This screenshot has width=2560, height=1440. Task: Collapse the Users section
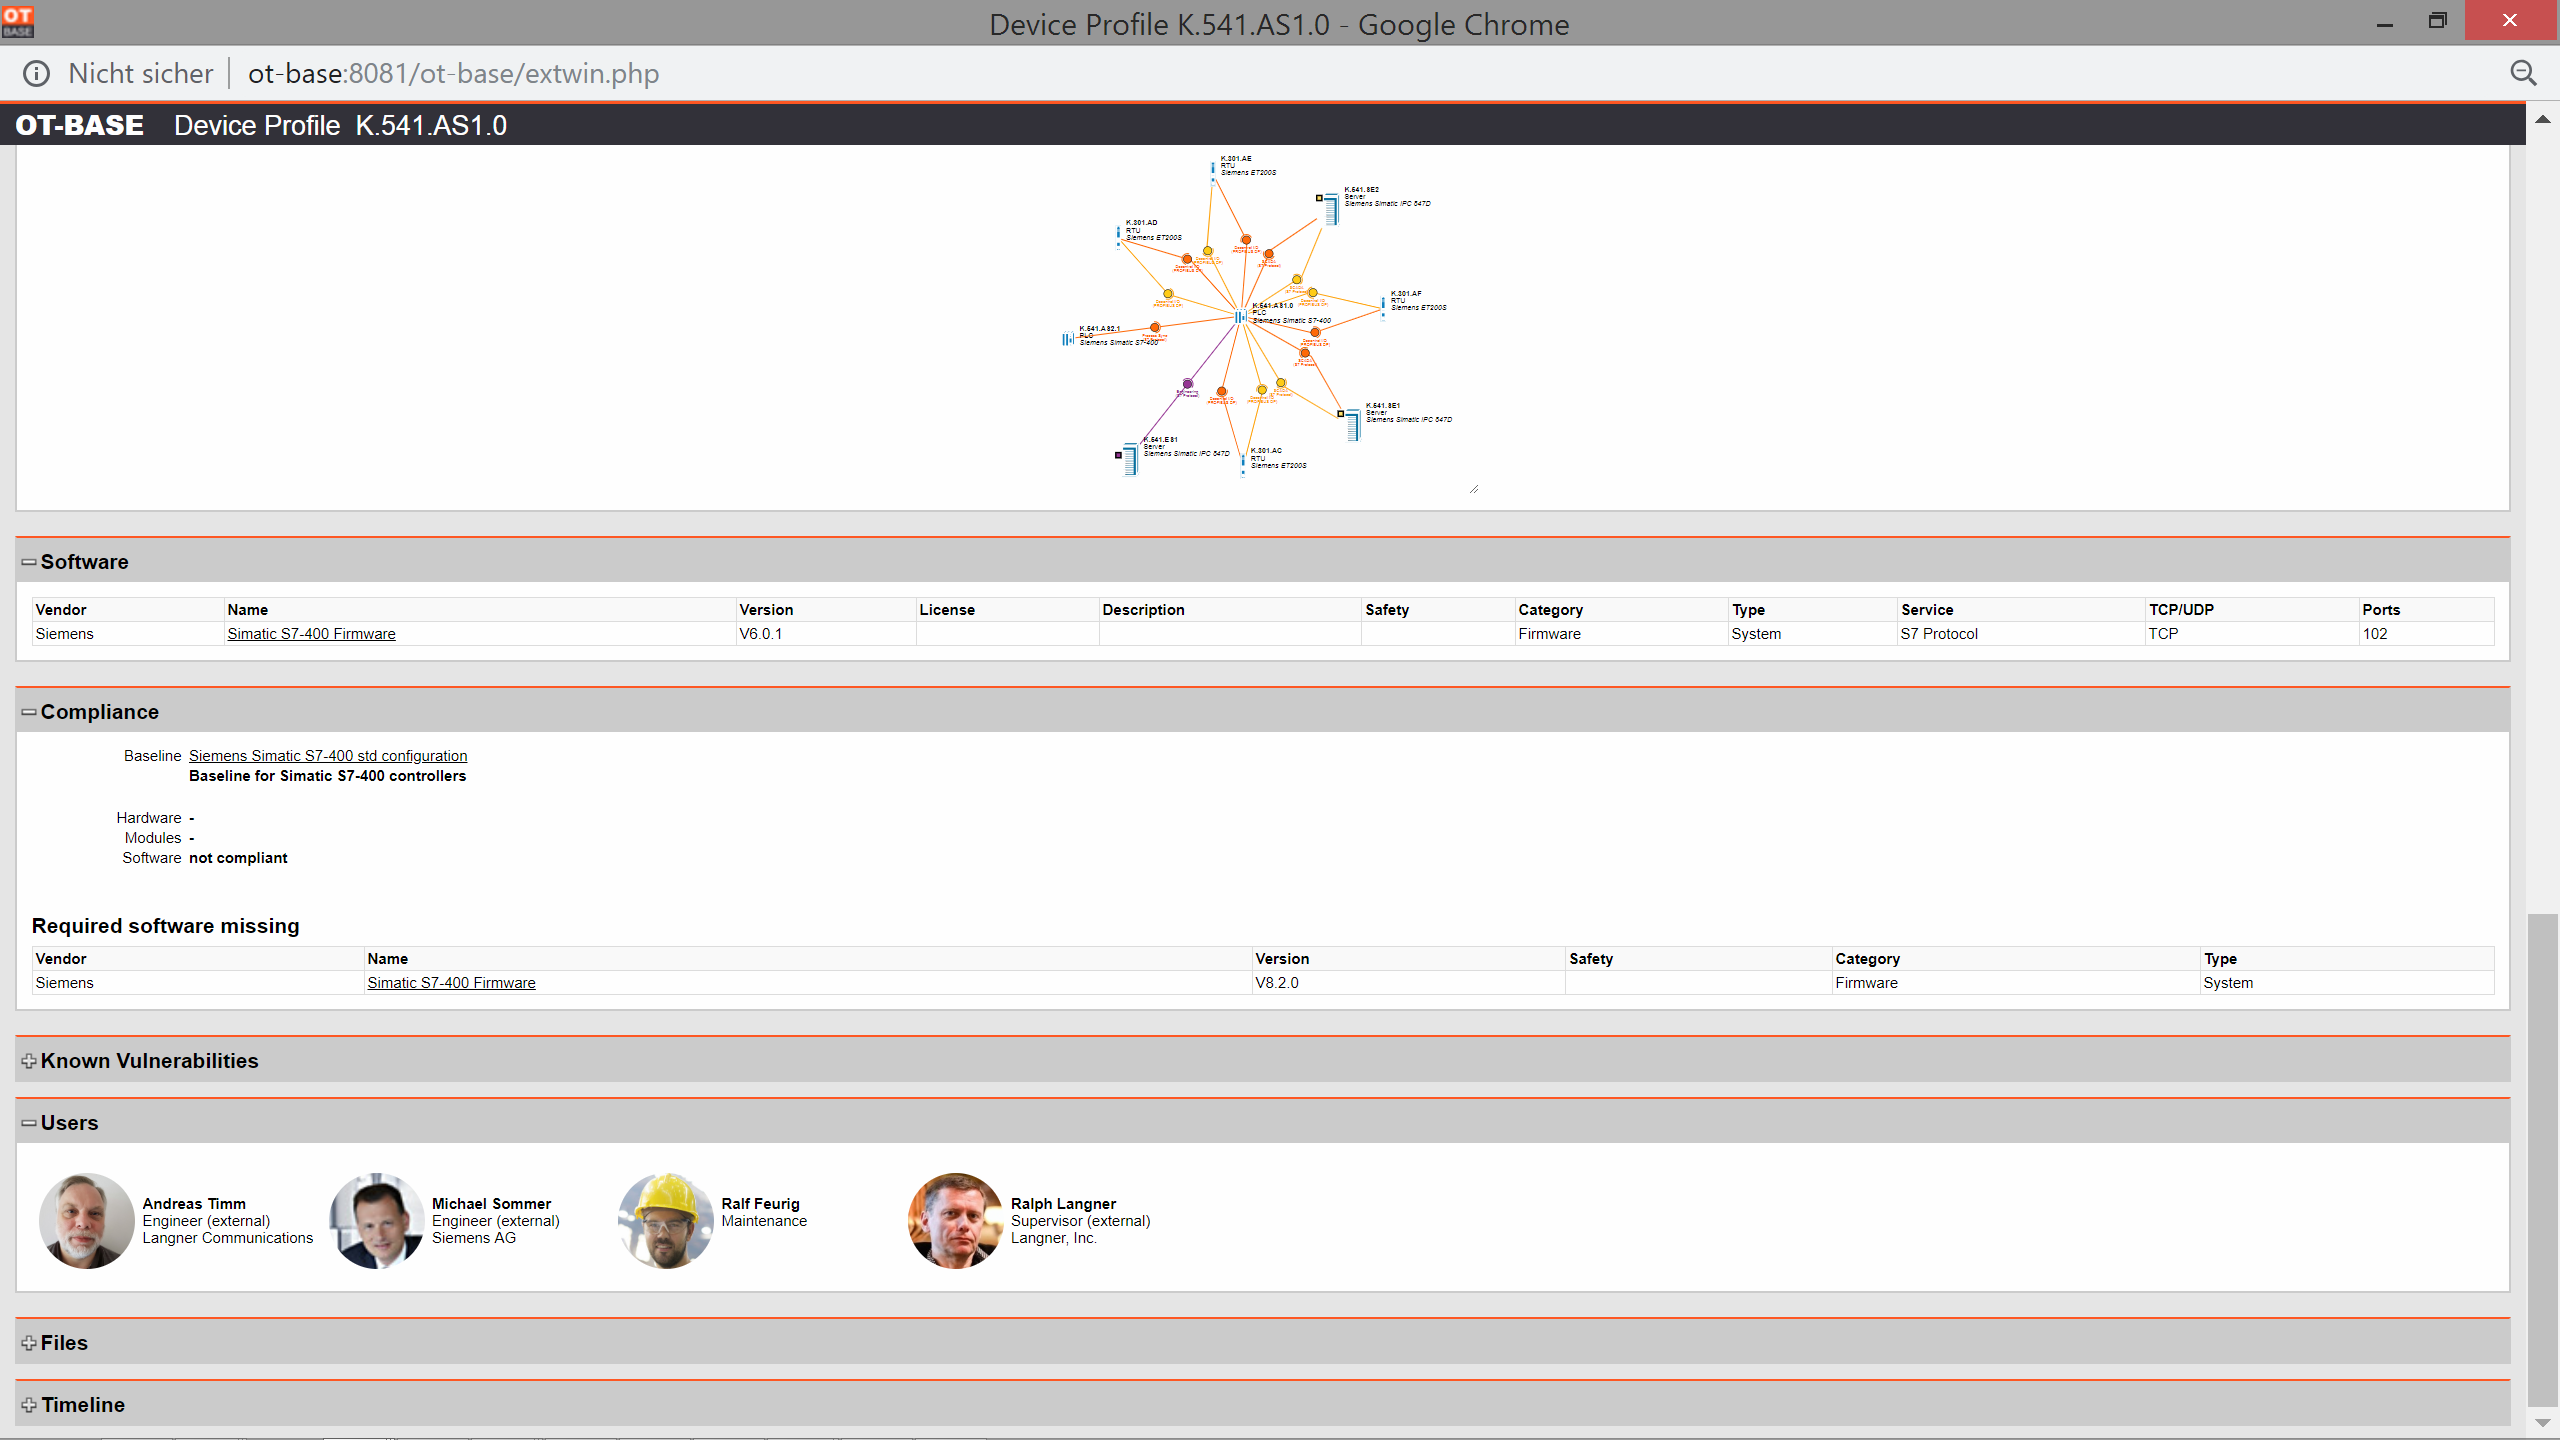click(29, 1123)
